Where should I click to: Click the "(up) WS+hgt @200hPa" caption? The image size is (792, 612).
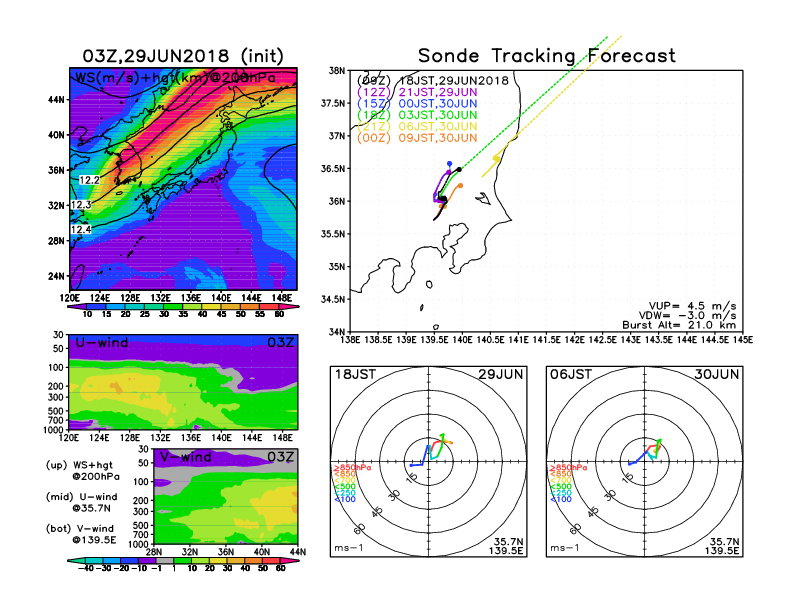(82, 471)
